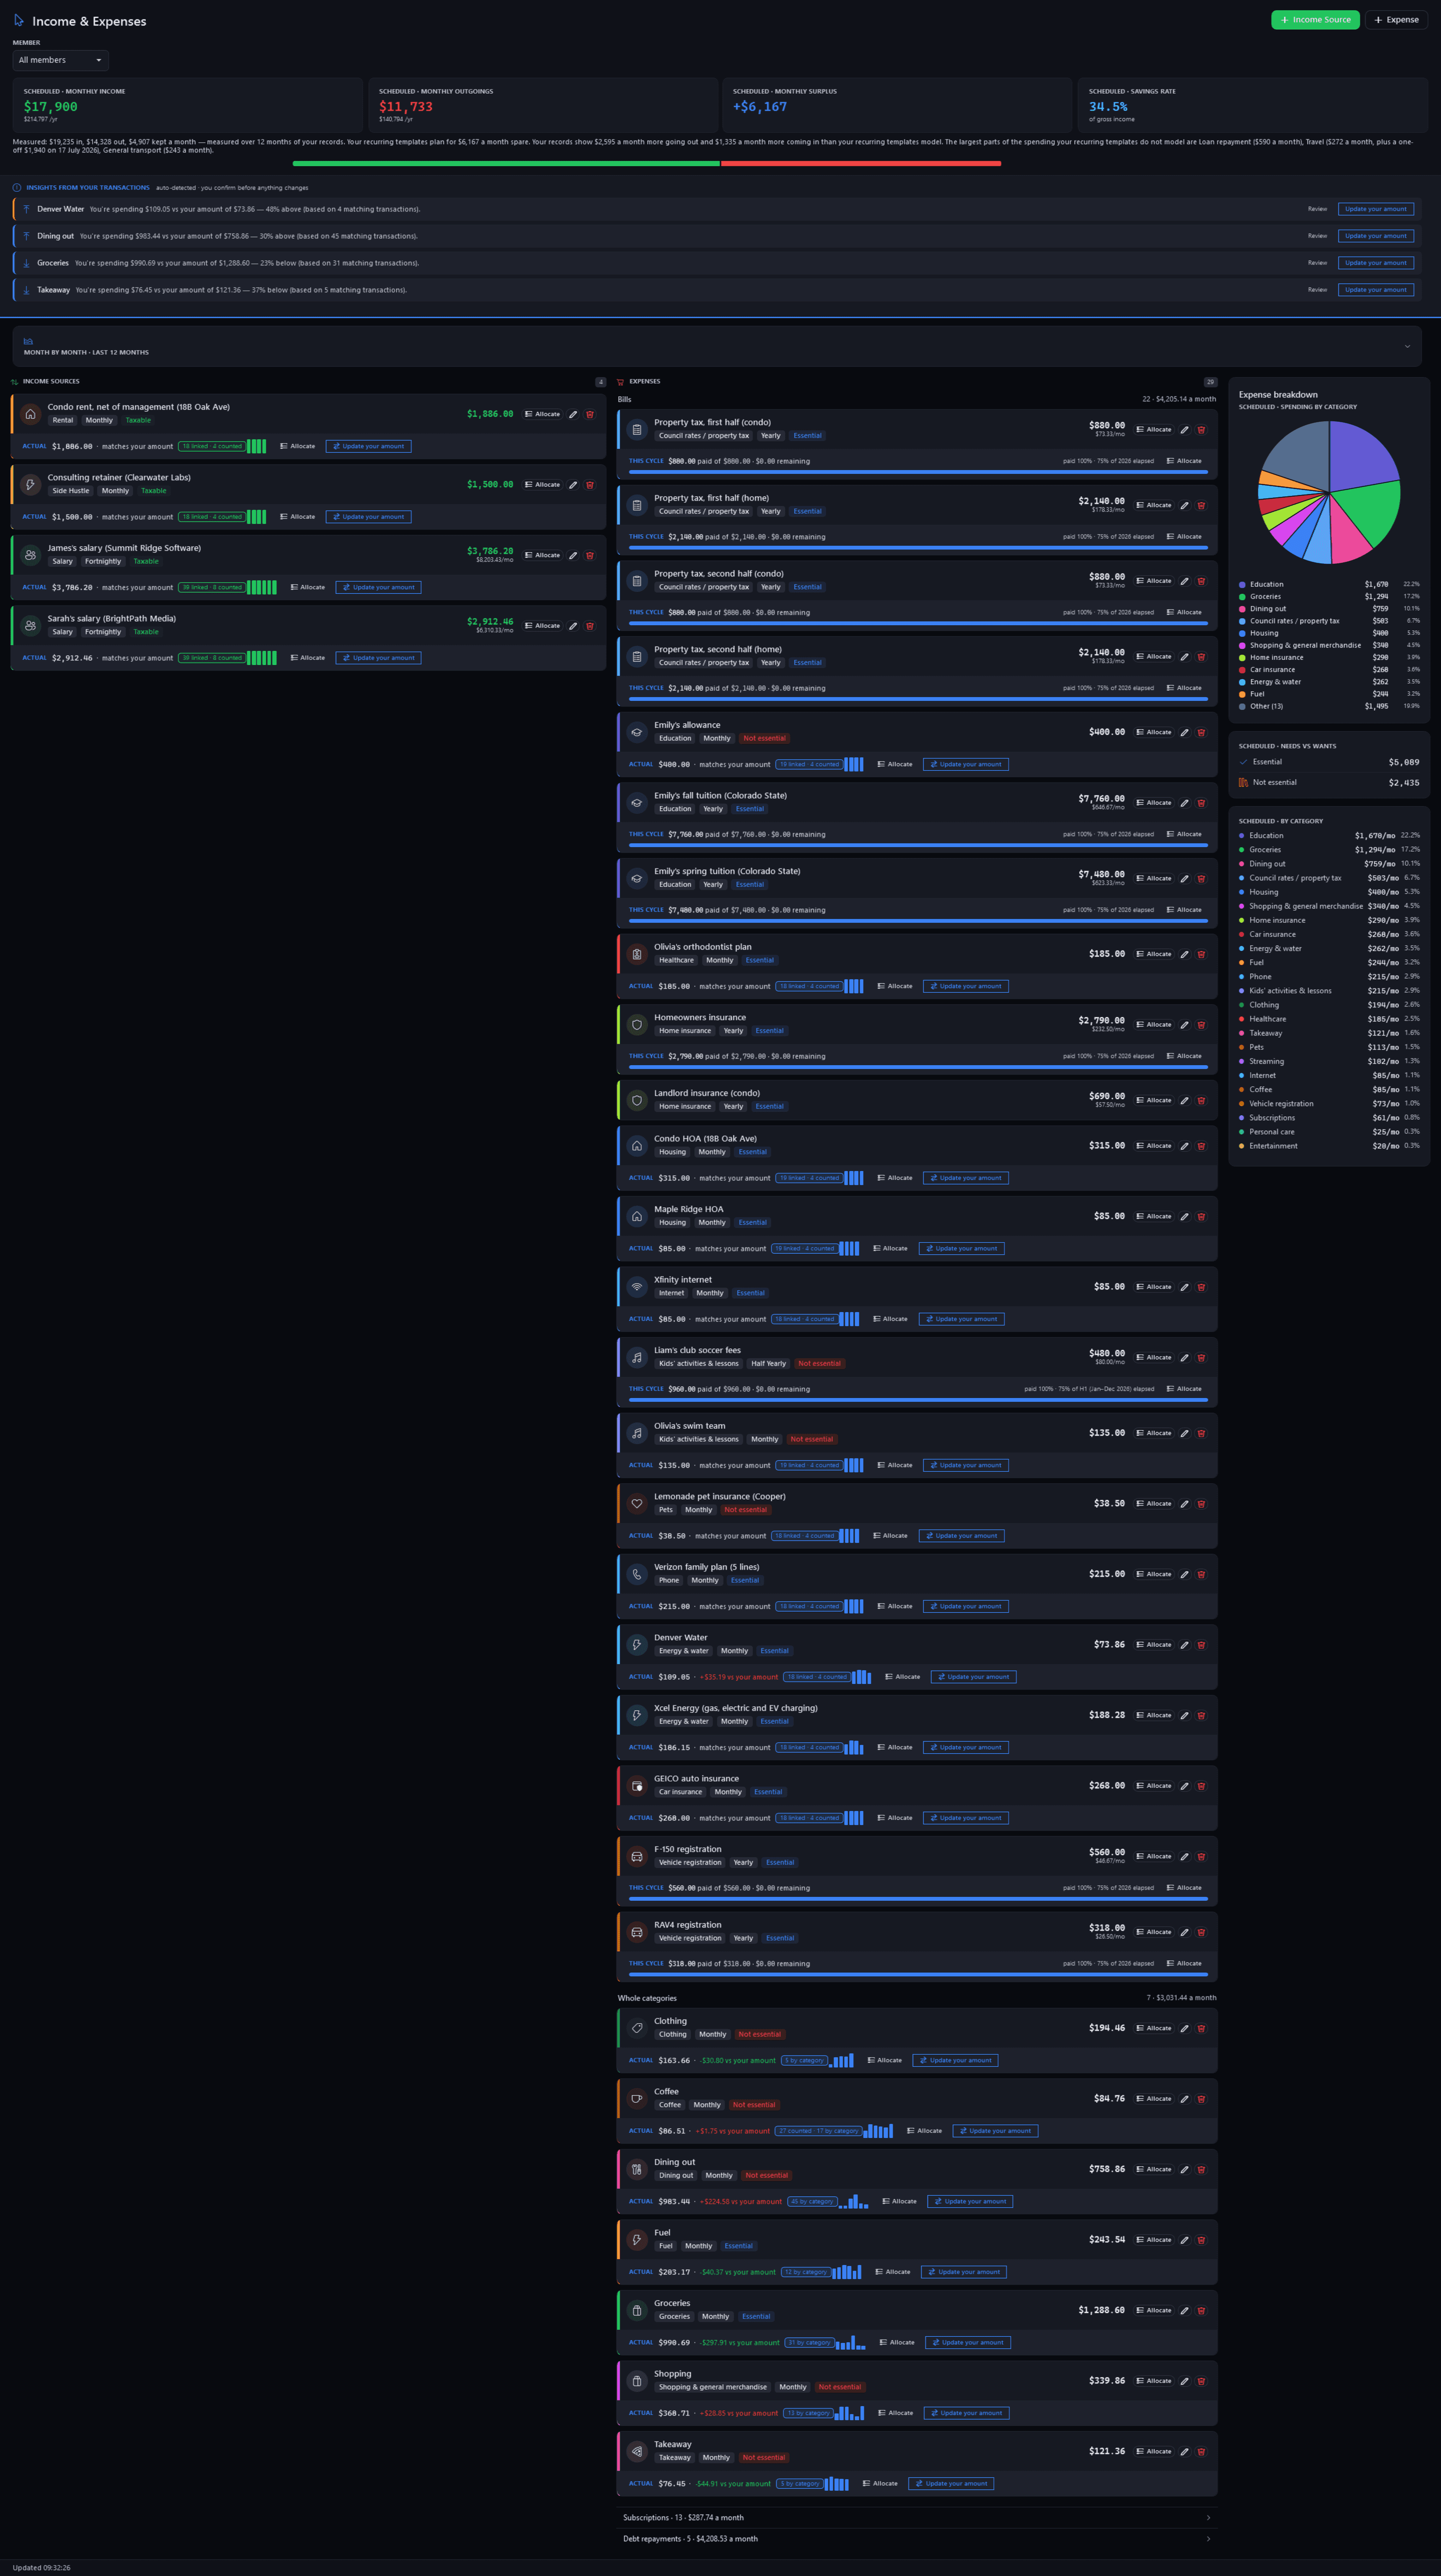Review the Groceries insight
Viewport: 1441px width, 2576px height.
click(1317, 263)
